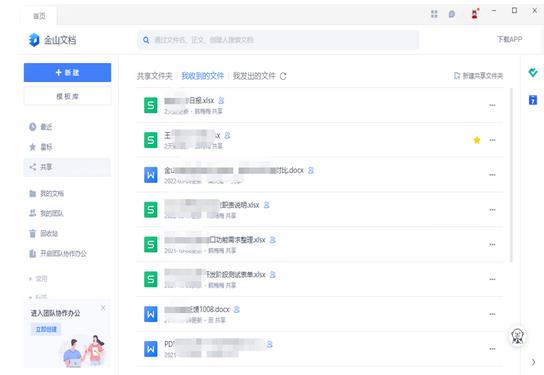Open the messages chat icon in title bar
The image size is (544, 375).
[452, 14]
